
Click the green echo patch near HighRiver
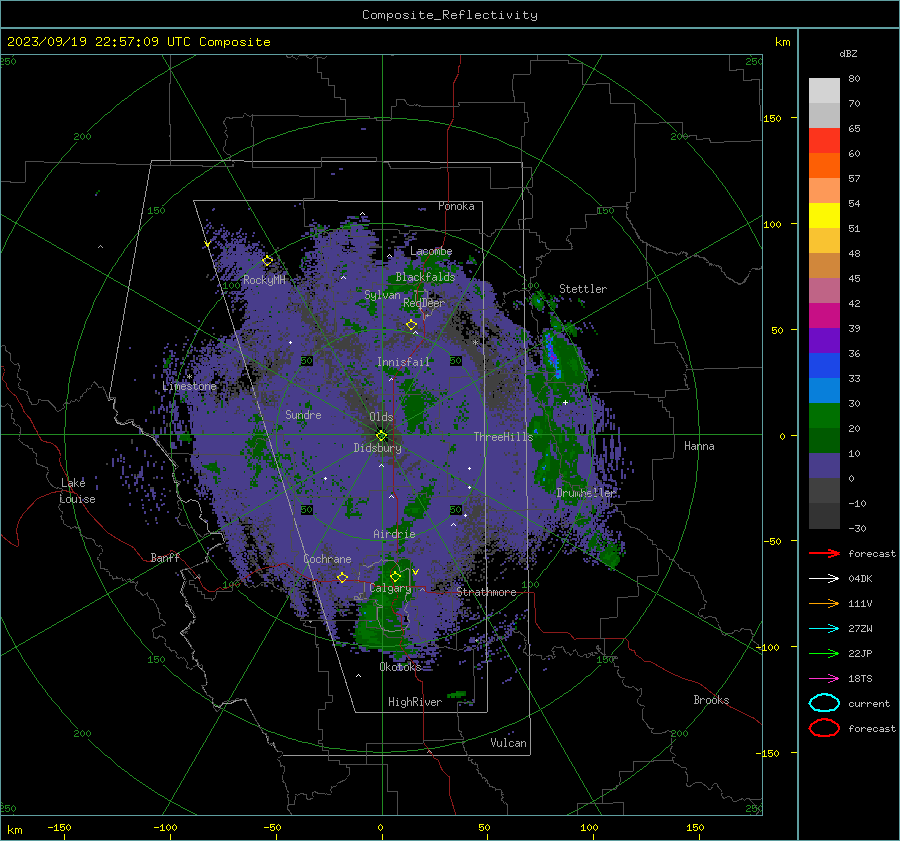(457, 695)
